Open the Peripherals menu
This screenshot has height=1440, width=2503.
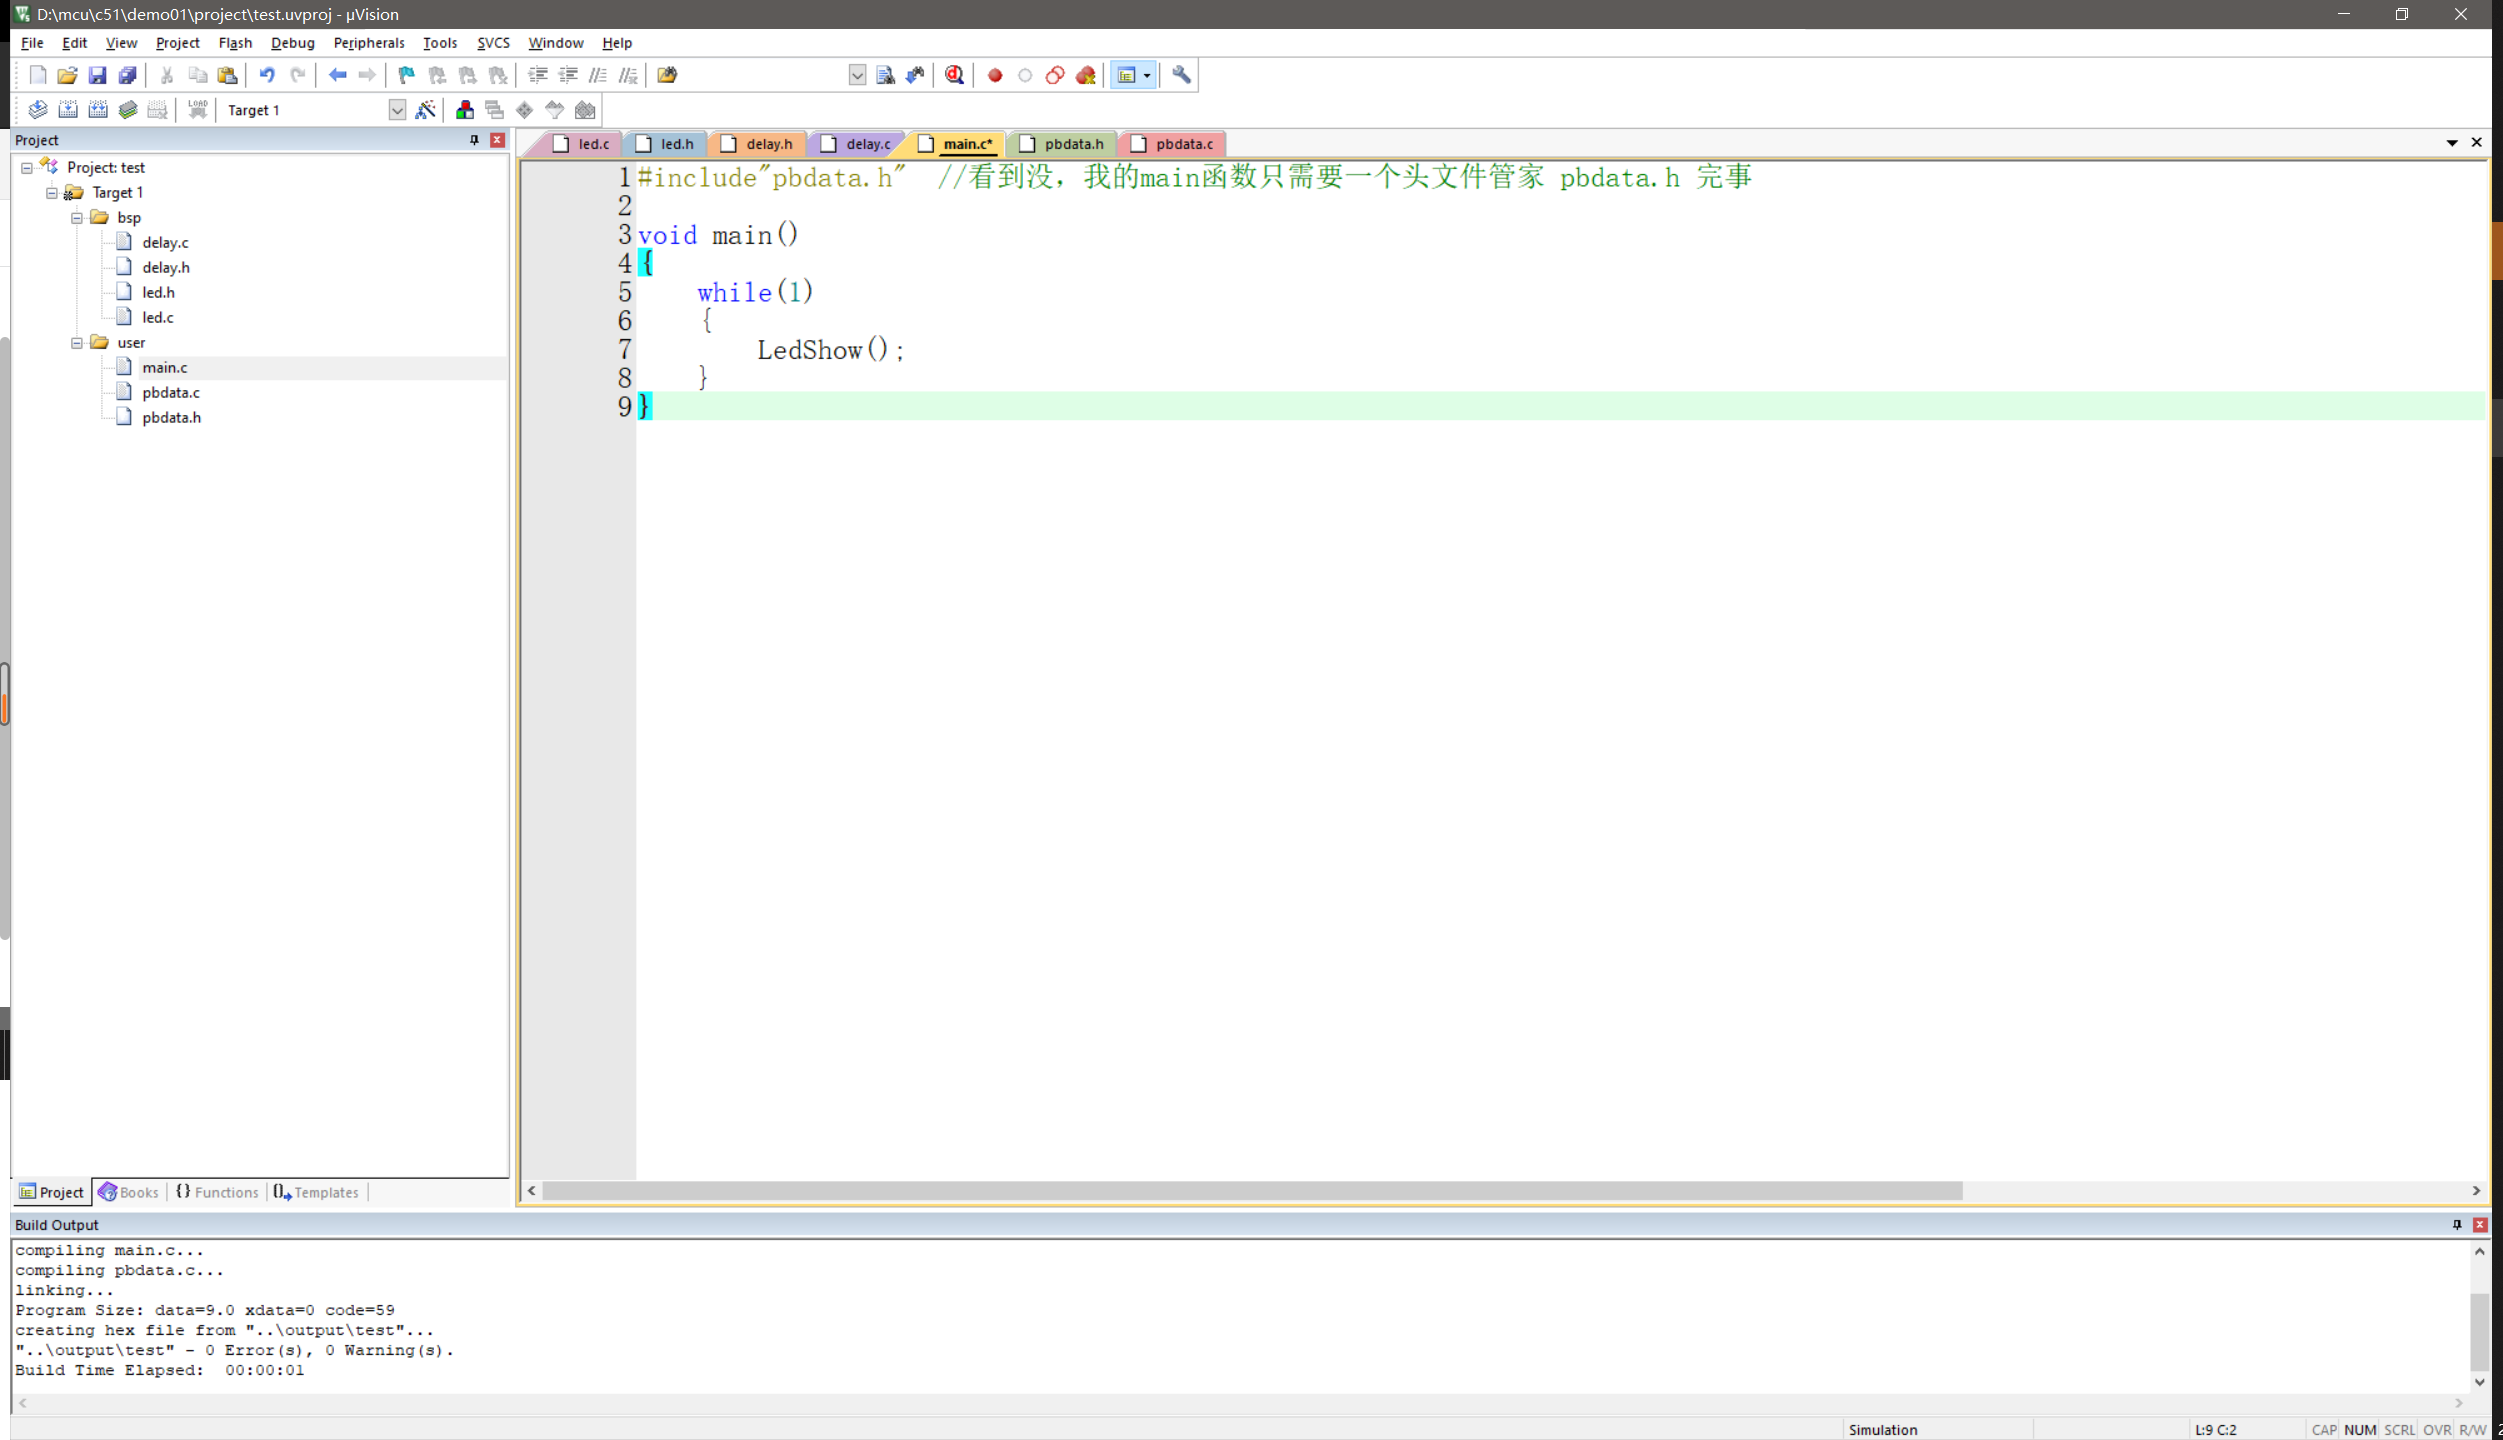click(x=369, y=42)
